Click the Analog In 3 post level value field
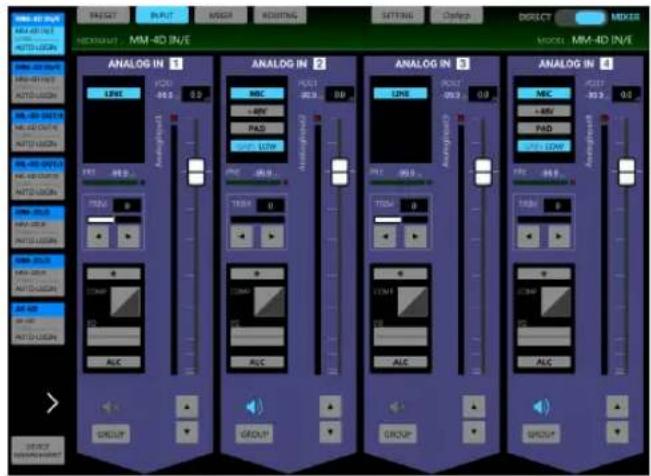Image resolution: width=651 pixels, height=476 pixels. [x=483, y=95]
